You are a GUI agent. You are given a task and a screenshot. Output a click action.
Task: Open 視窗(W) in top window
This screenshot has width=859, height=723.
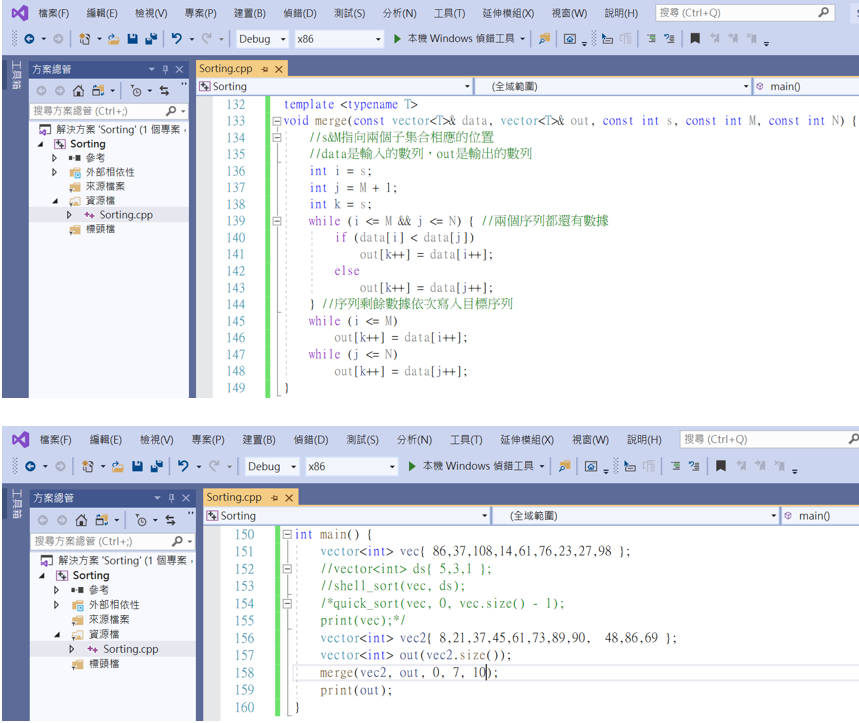569,13
